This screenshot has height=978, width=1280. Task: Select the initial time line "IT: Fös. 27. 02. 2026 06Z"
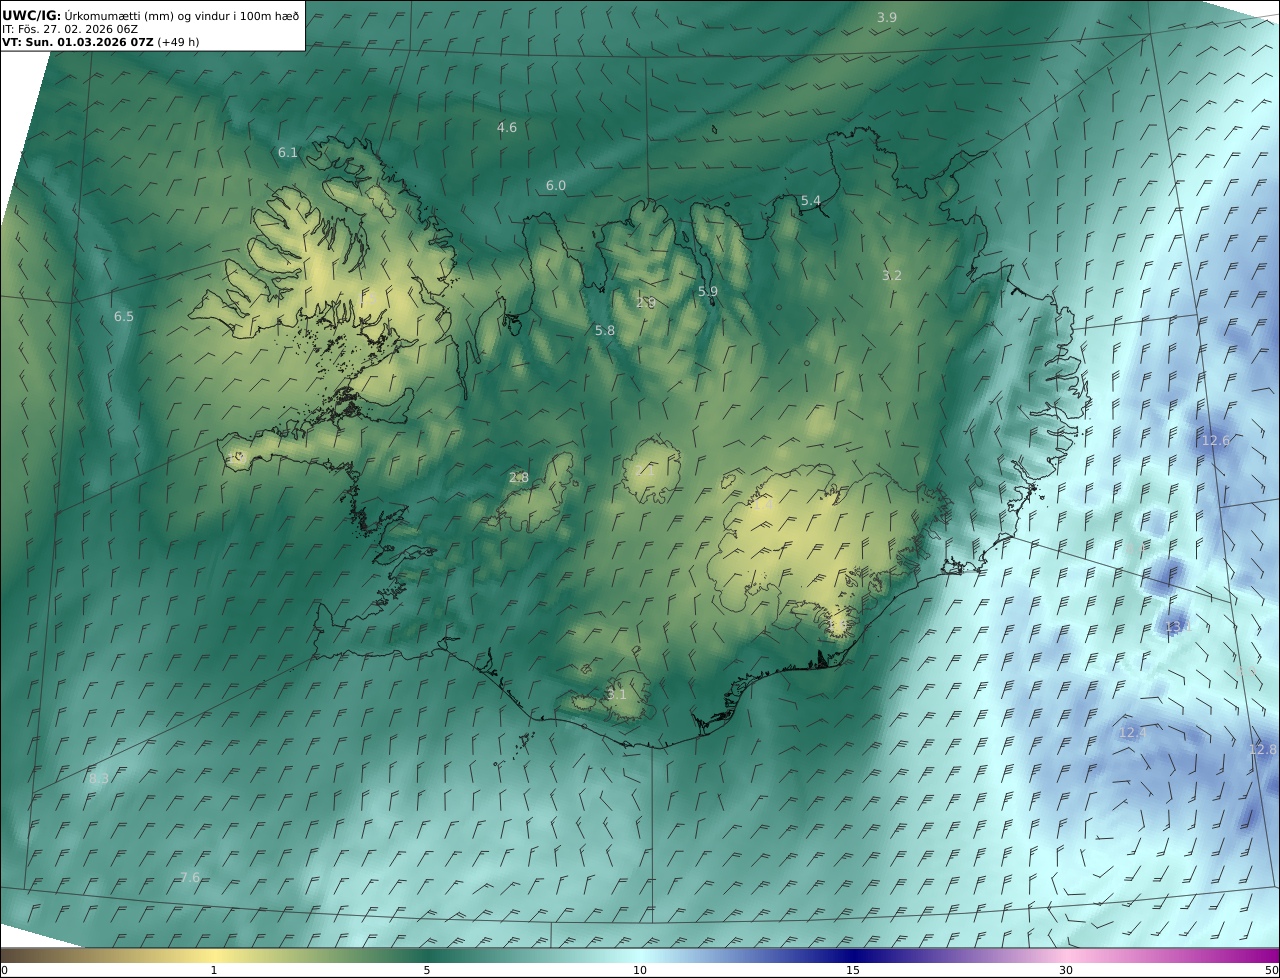pos(70,29)
